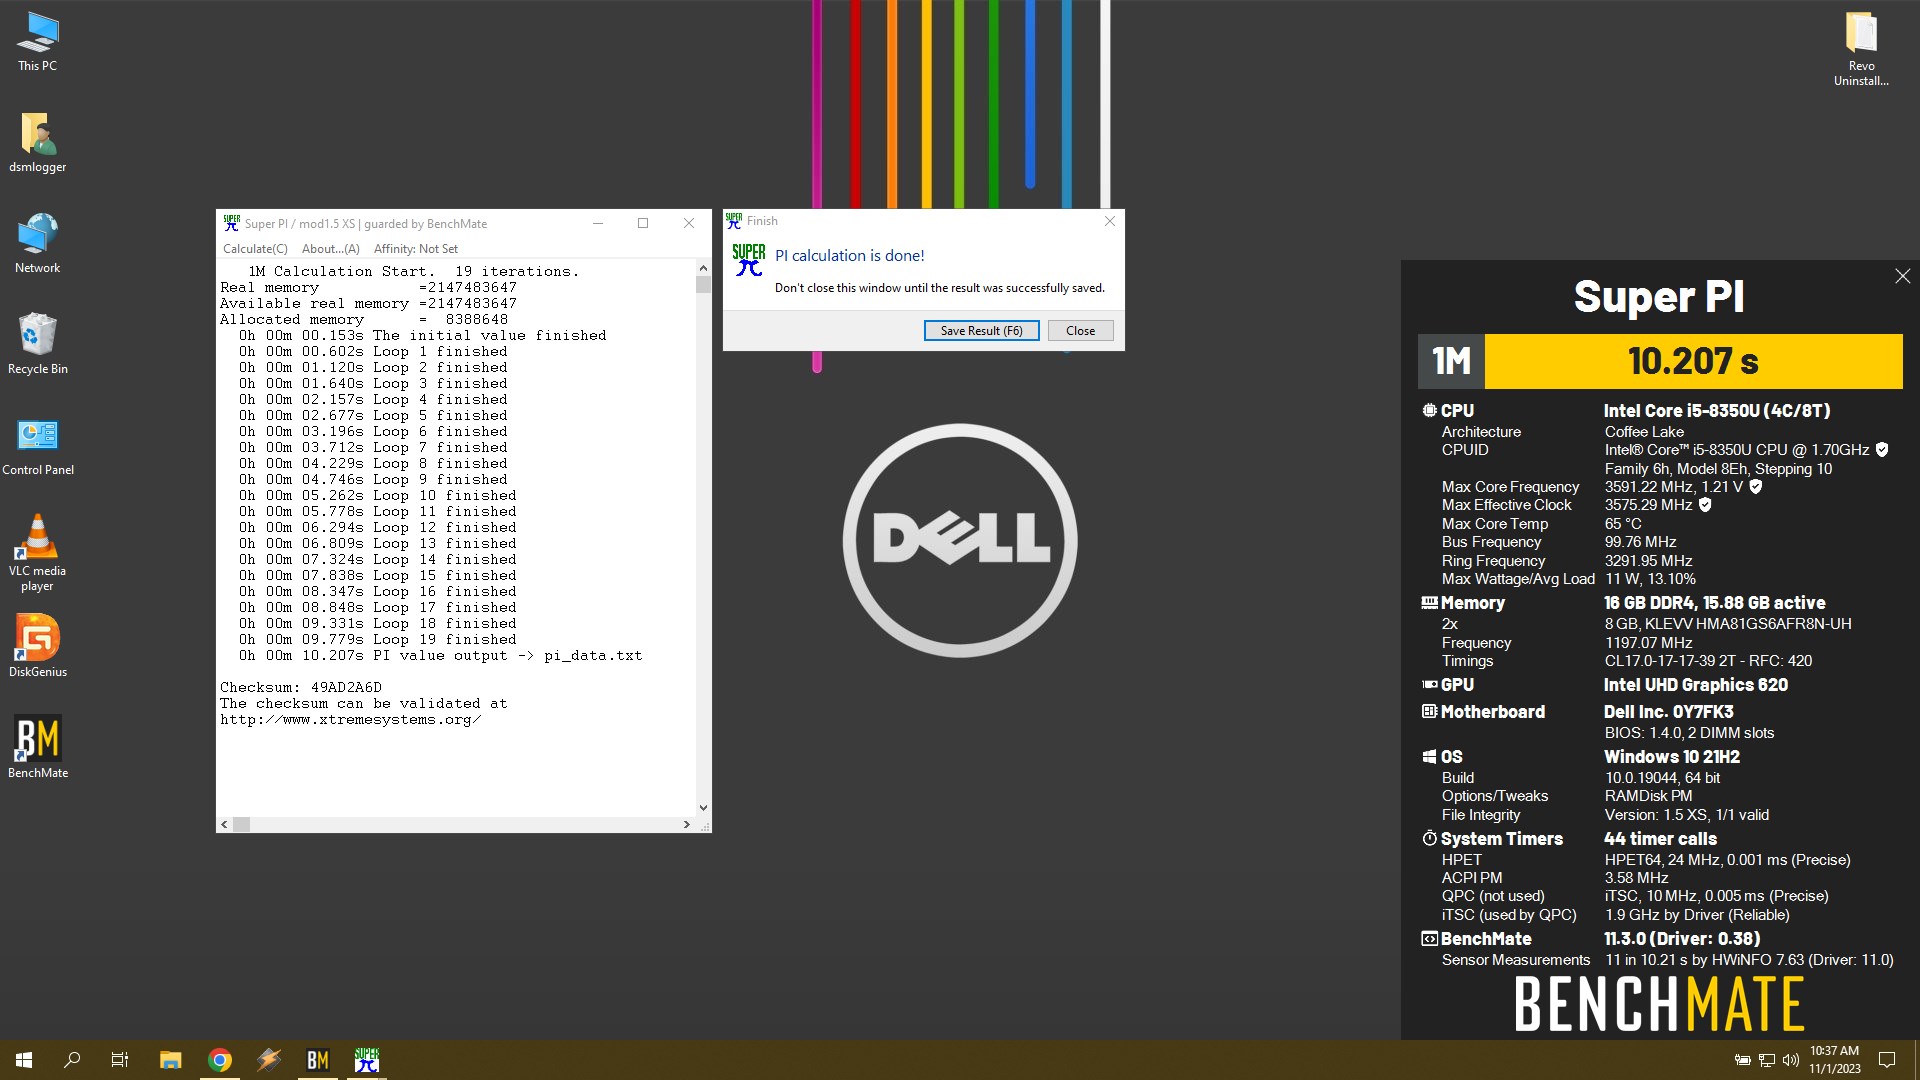Click Save Result (F6) button
1920x1080 pixels.
981,331
